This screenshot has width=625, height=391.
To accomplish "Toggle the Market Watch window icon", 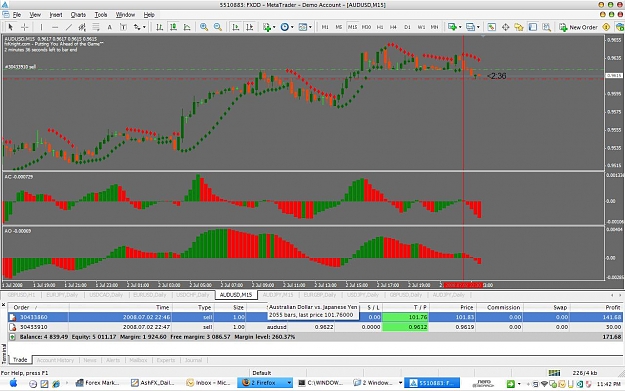I will (x=491, y=27).
